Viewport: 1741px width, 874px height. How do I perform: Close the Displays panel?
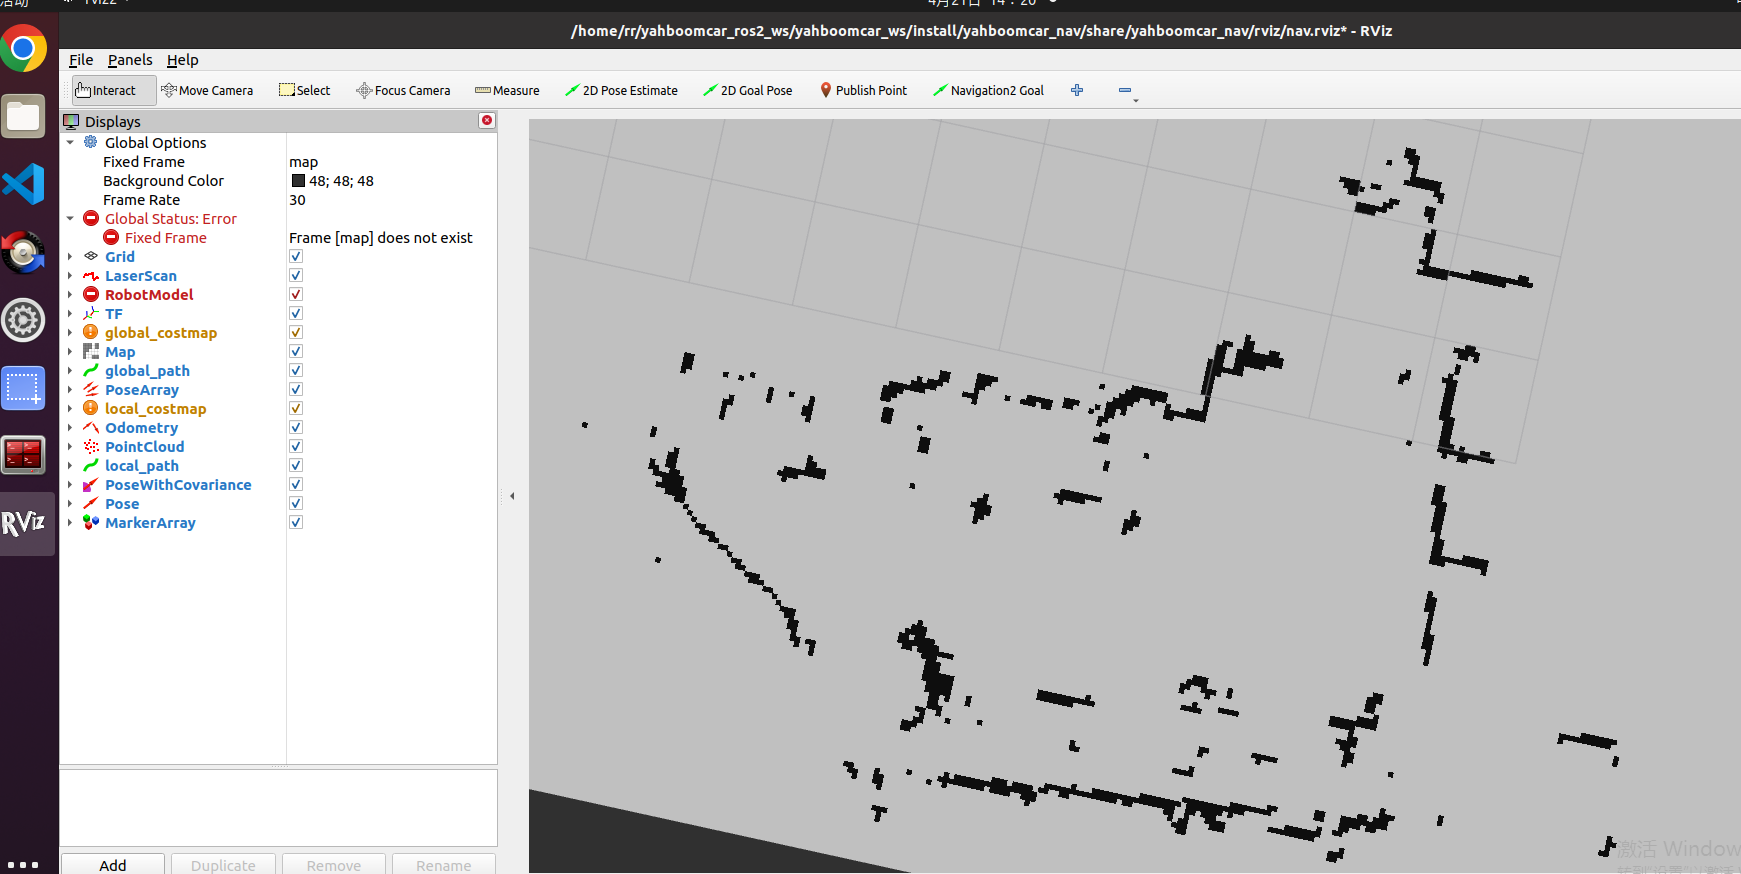[x=487, y=120]
